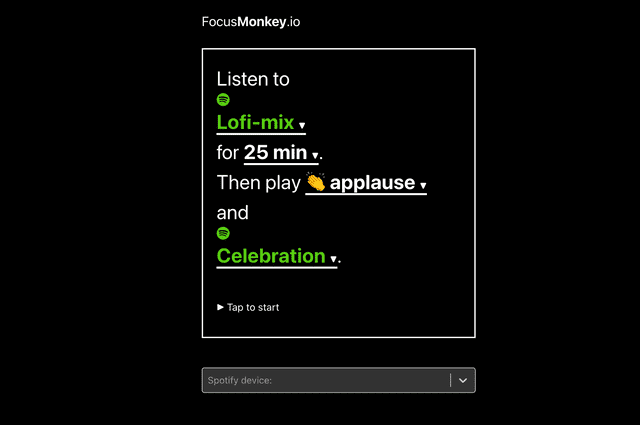Image resolution: width=640 pixels, height=425 pixels.
Task: Click the 'Listen to' text
Action: pos(253,79)
